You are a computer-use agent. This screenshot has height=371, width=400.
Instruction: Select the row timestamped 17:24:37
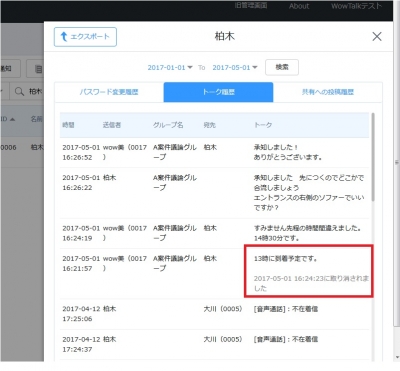pyautogui.click(x=215, y=344)
